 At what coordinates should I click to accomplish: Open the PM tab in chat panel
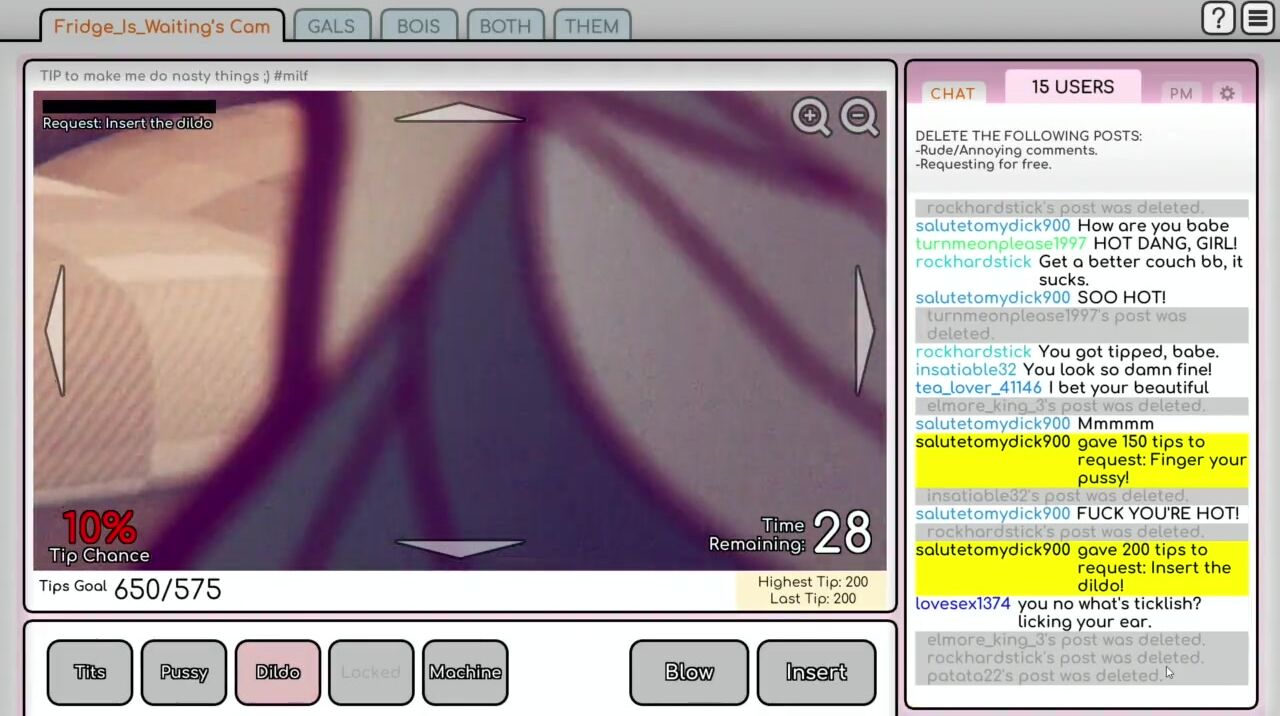pyautogui.click(x=1181, y=93)
